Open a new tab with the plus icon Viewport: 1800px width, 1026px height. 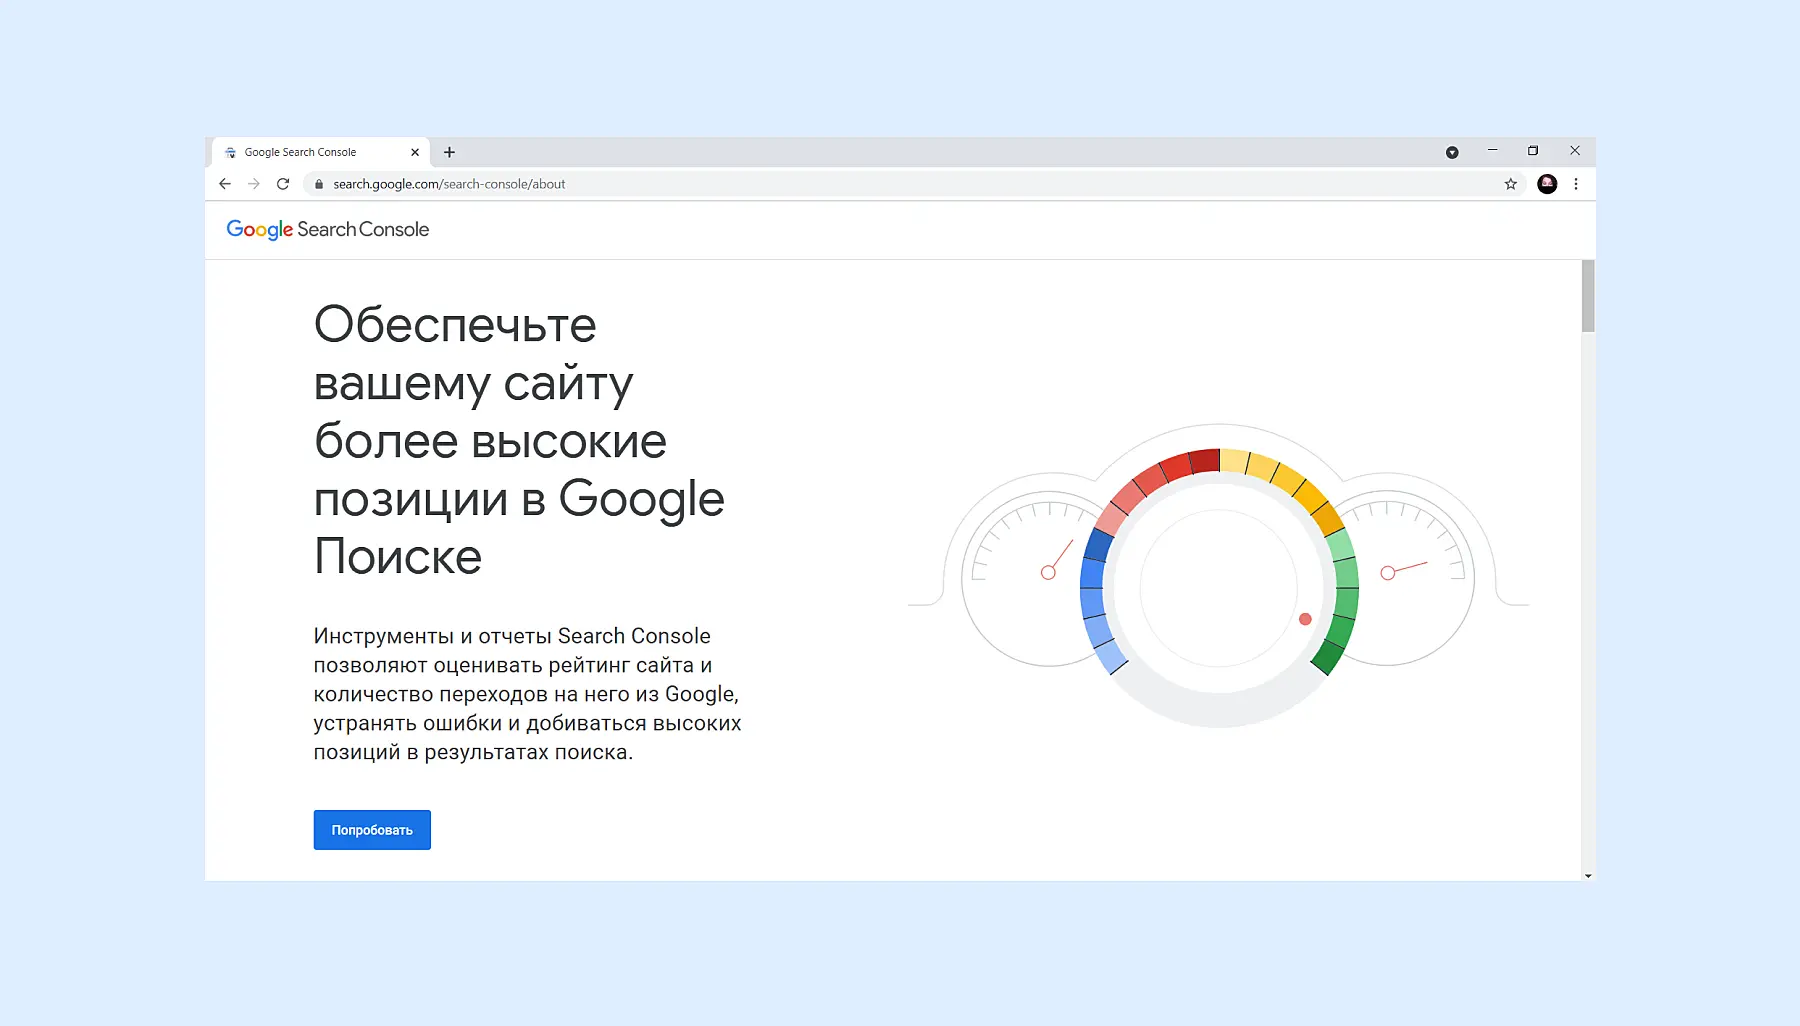[x=449, y=152]
